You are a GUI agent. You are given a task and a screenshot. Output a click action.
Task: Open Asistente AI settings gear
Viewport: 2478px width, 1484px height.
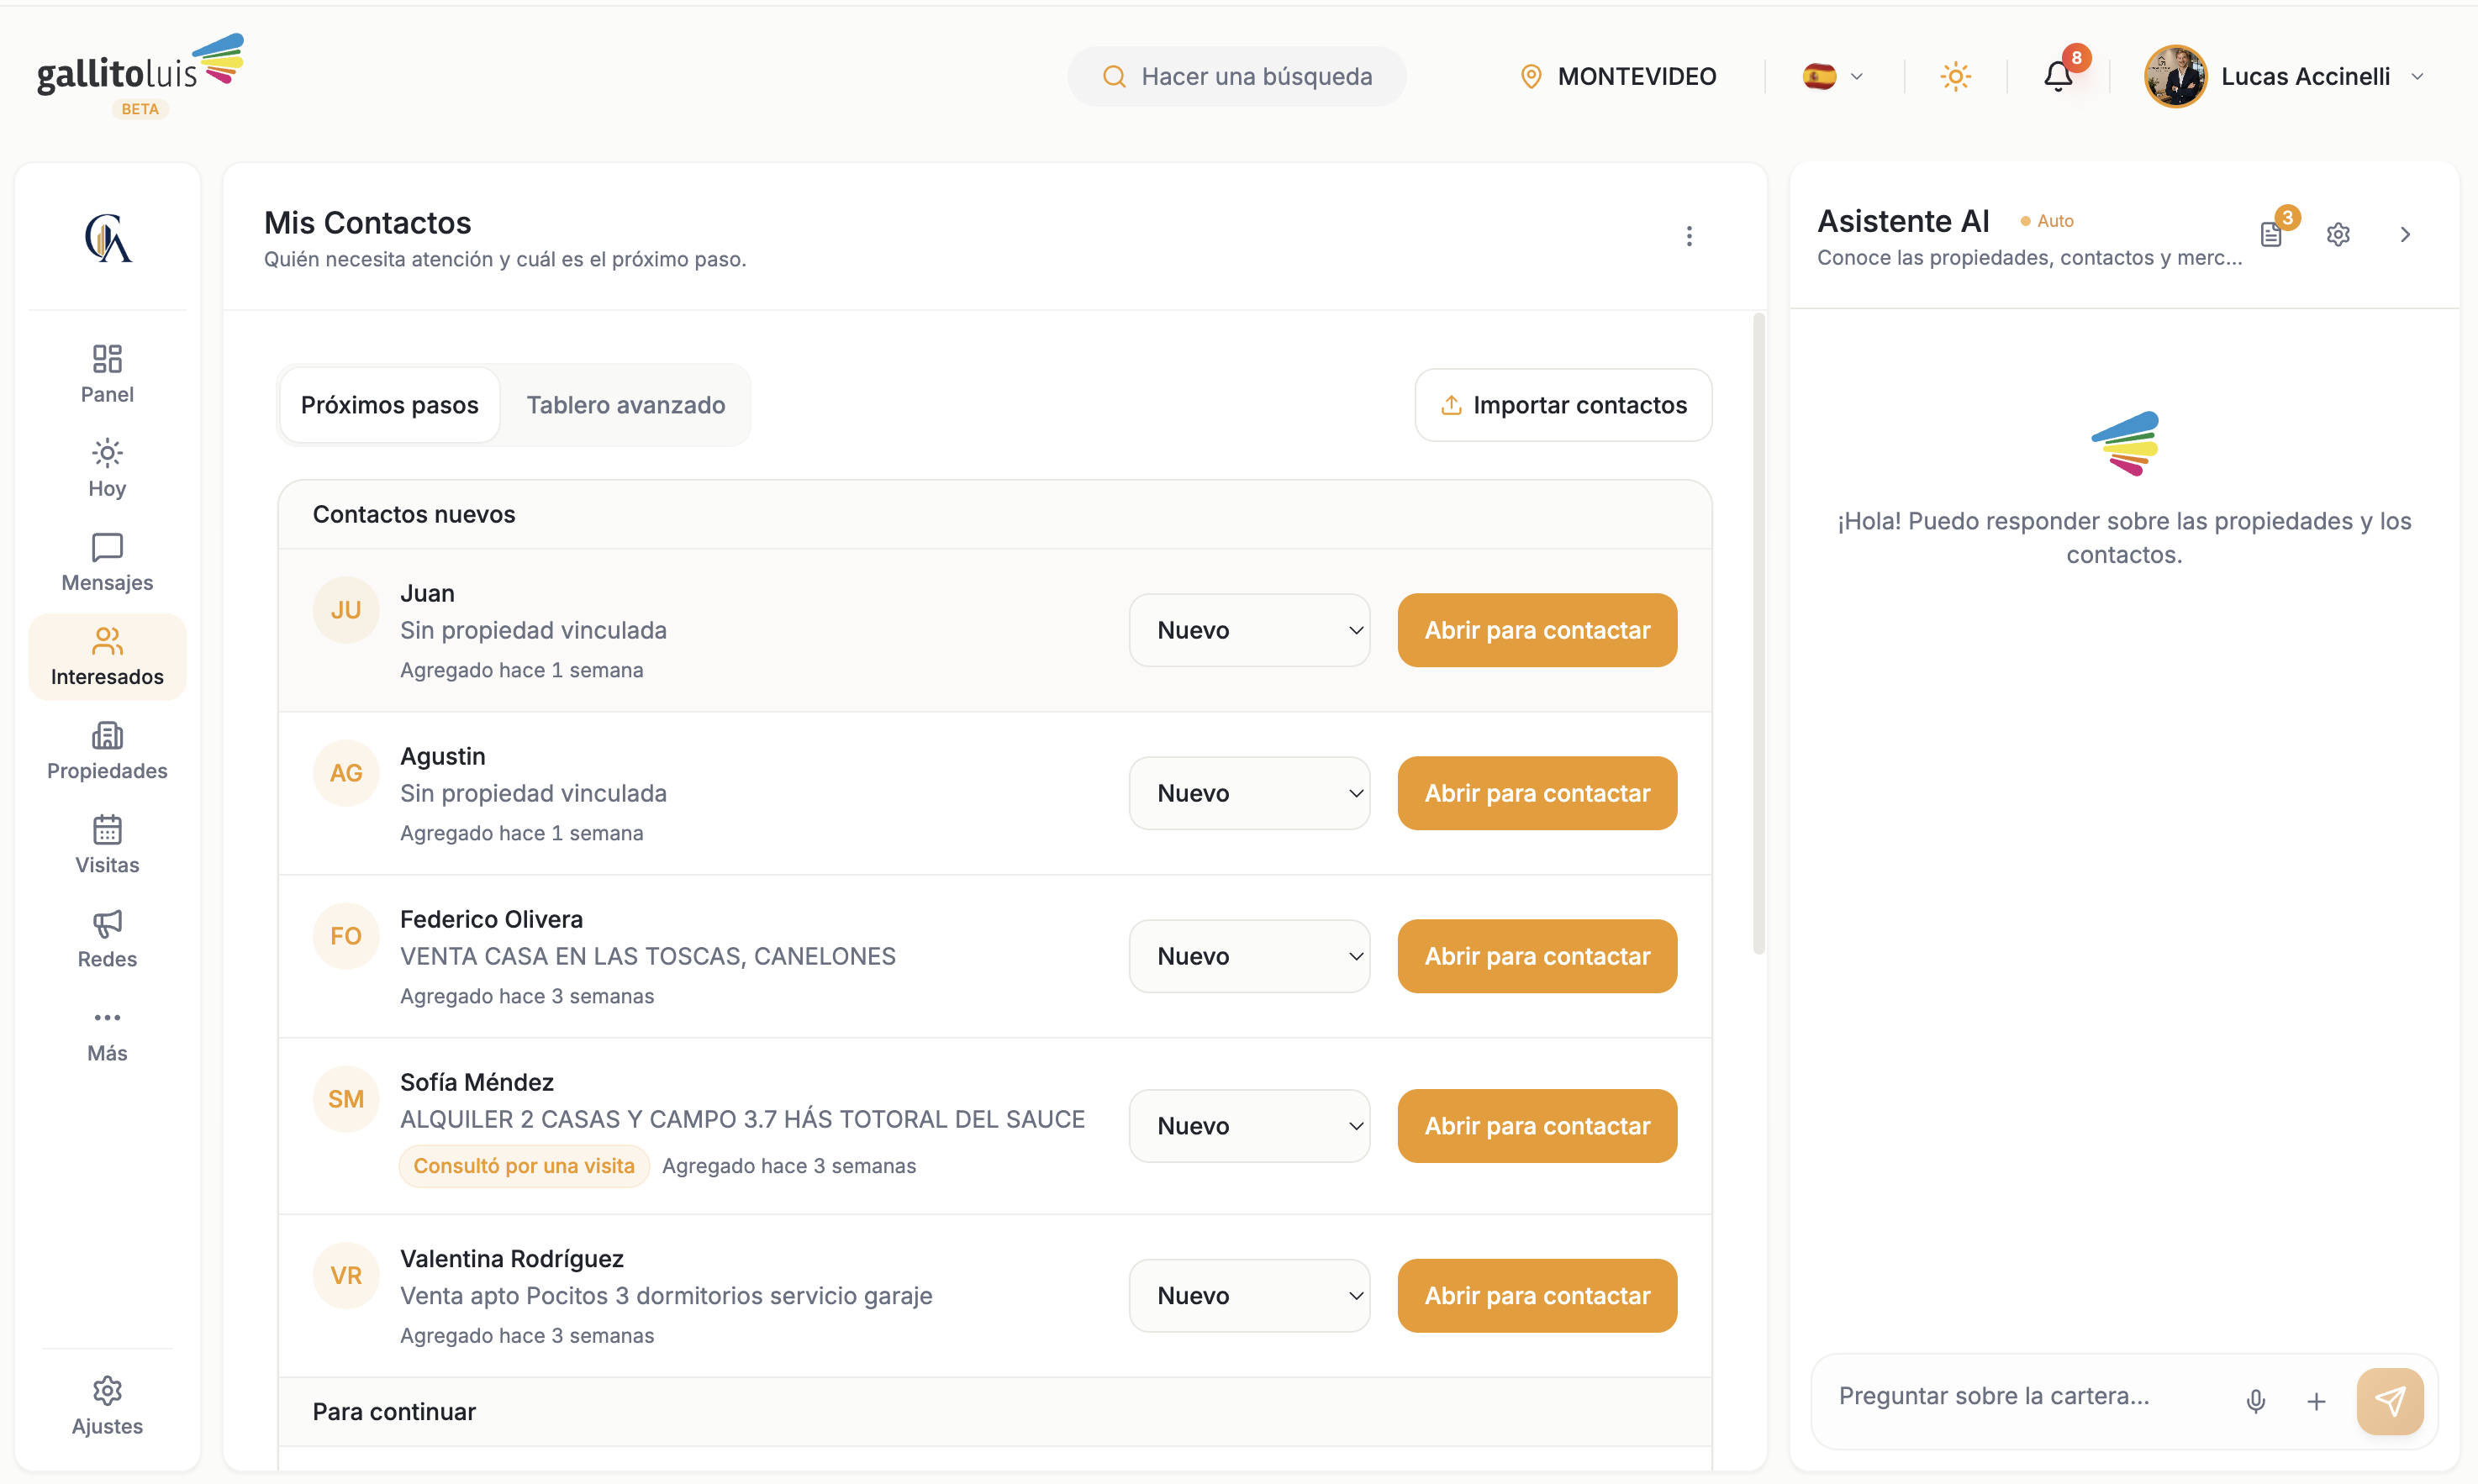[2338, 234]
